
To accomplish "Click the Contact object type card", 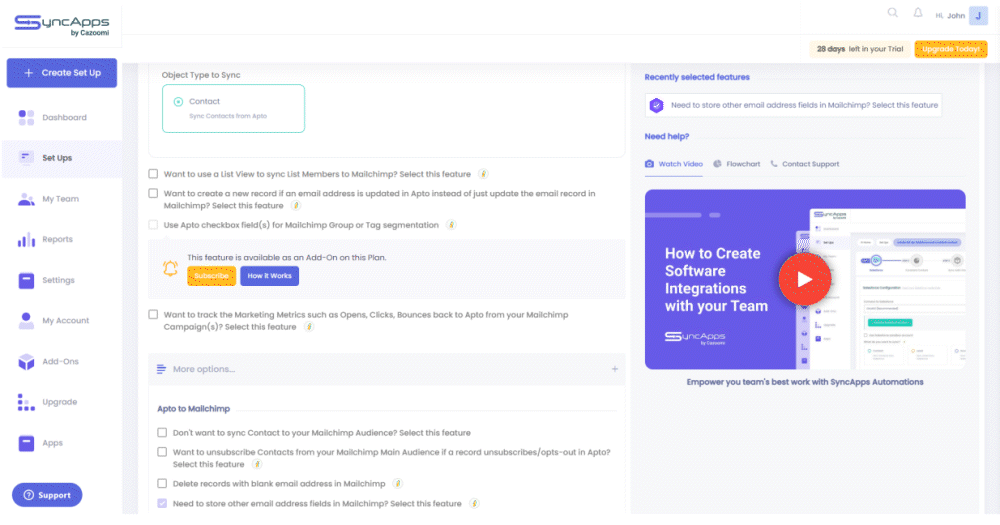I will 233,108.
